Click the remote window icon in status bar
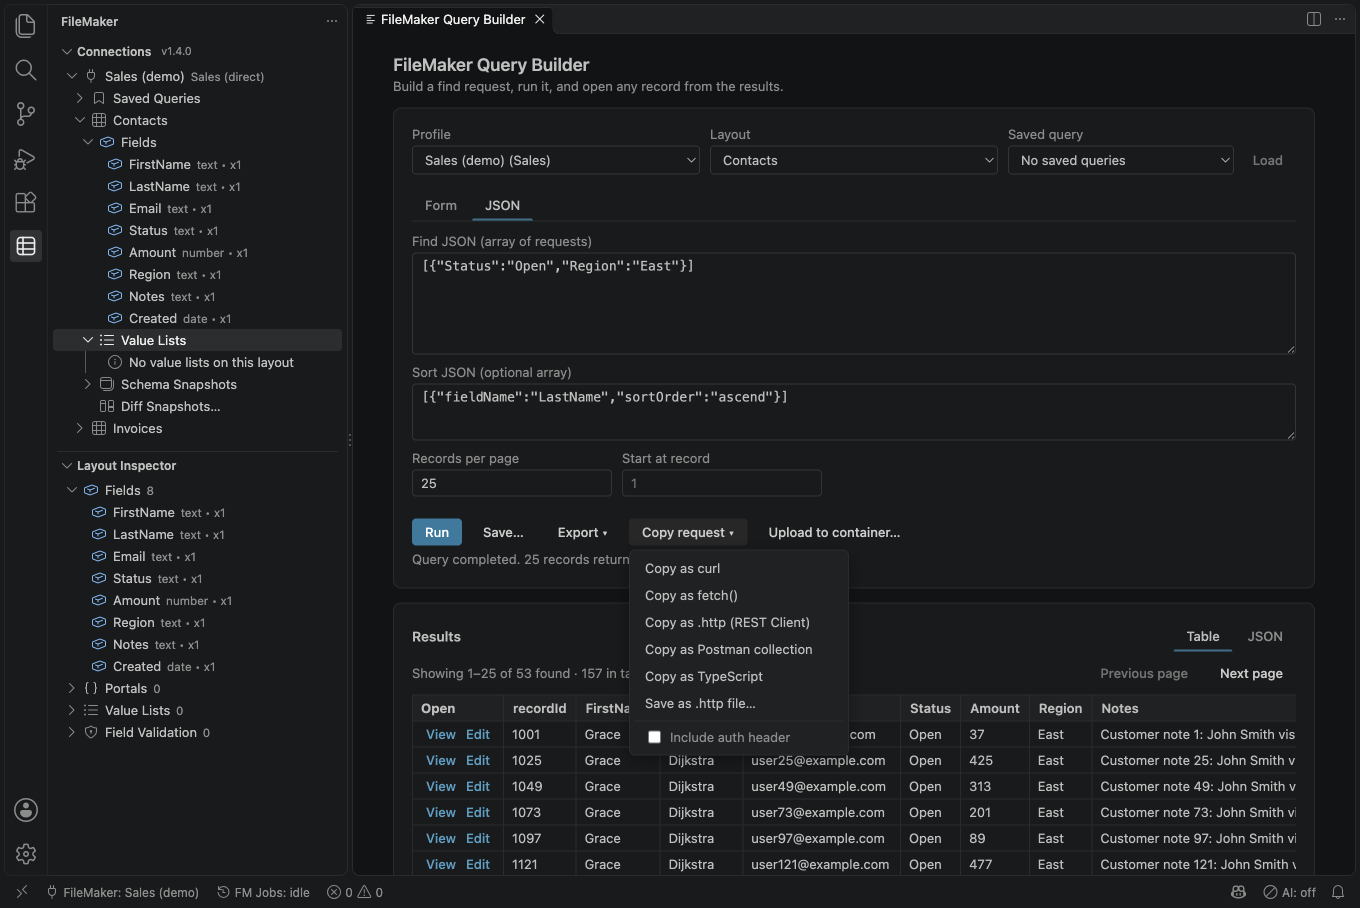The height and width of the screenshot is (908, 1360). (22, 892)
